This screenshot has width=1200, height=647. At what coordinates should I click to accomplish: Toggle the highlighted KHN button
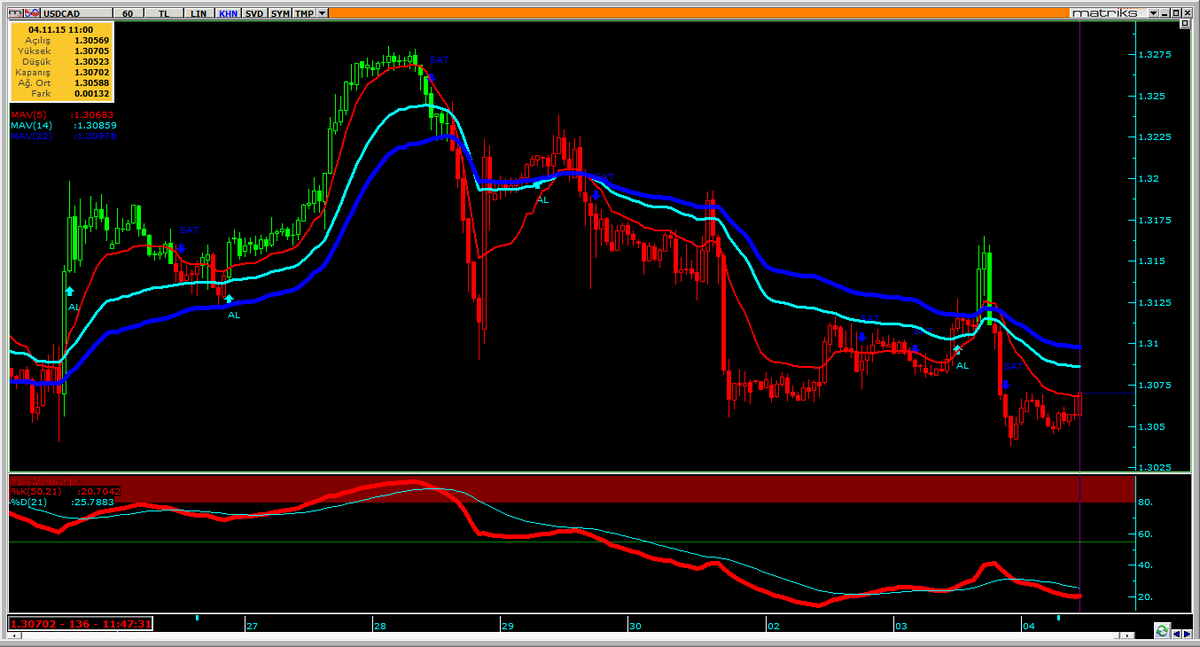tap(228, 13)
